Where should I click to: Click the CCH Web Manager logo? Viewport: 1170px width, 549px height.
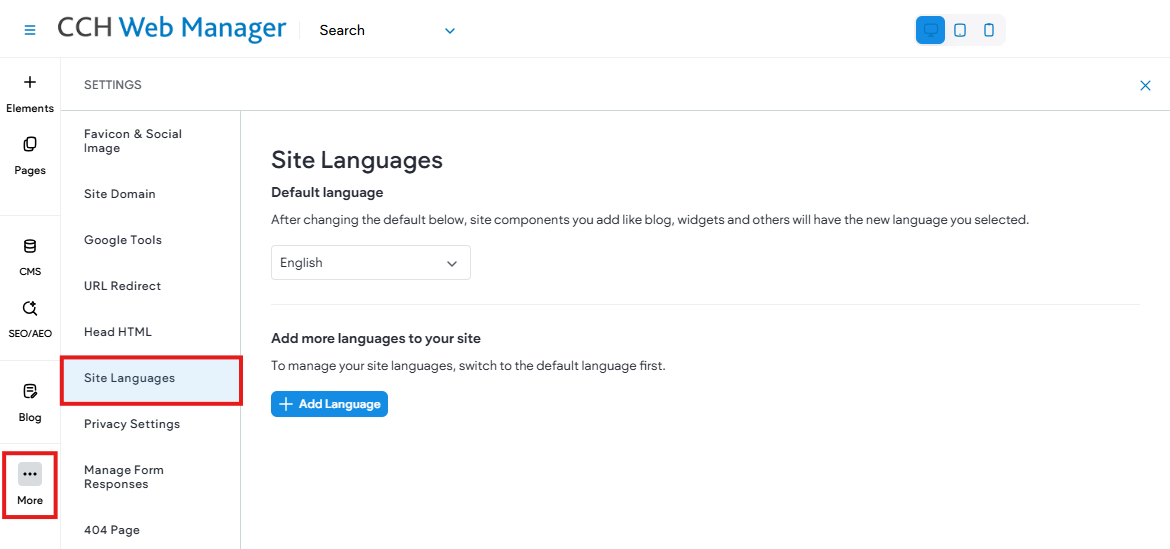[172, 28]
